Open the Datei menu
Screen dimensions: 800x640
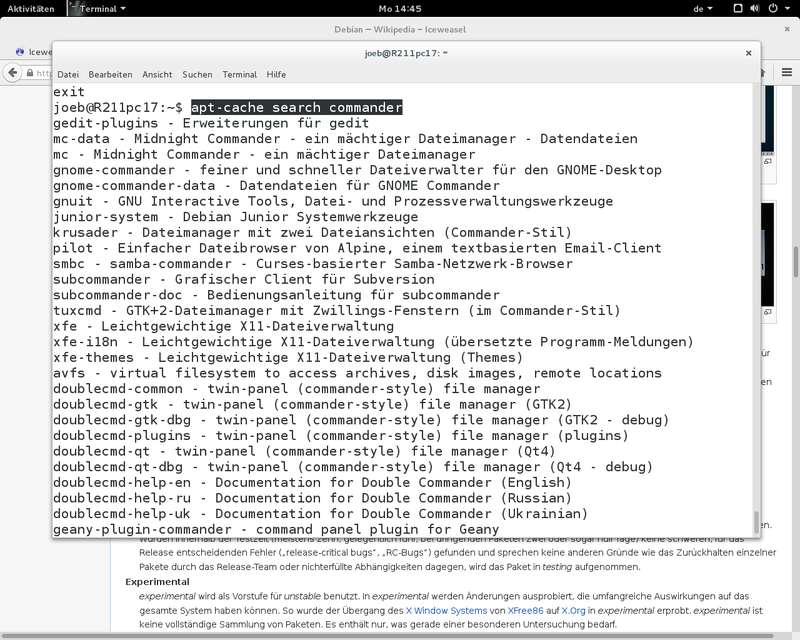[x=68, y=75]
